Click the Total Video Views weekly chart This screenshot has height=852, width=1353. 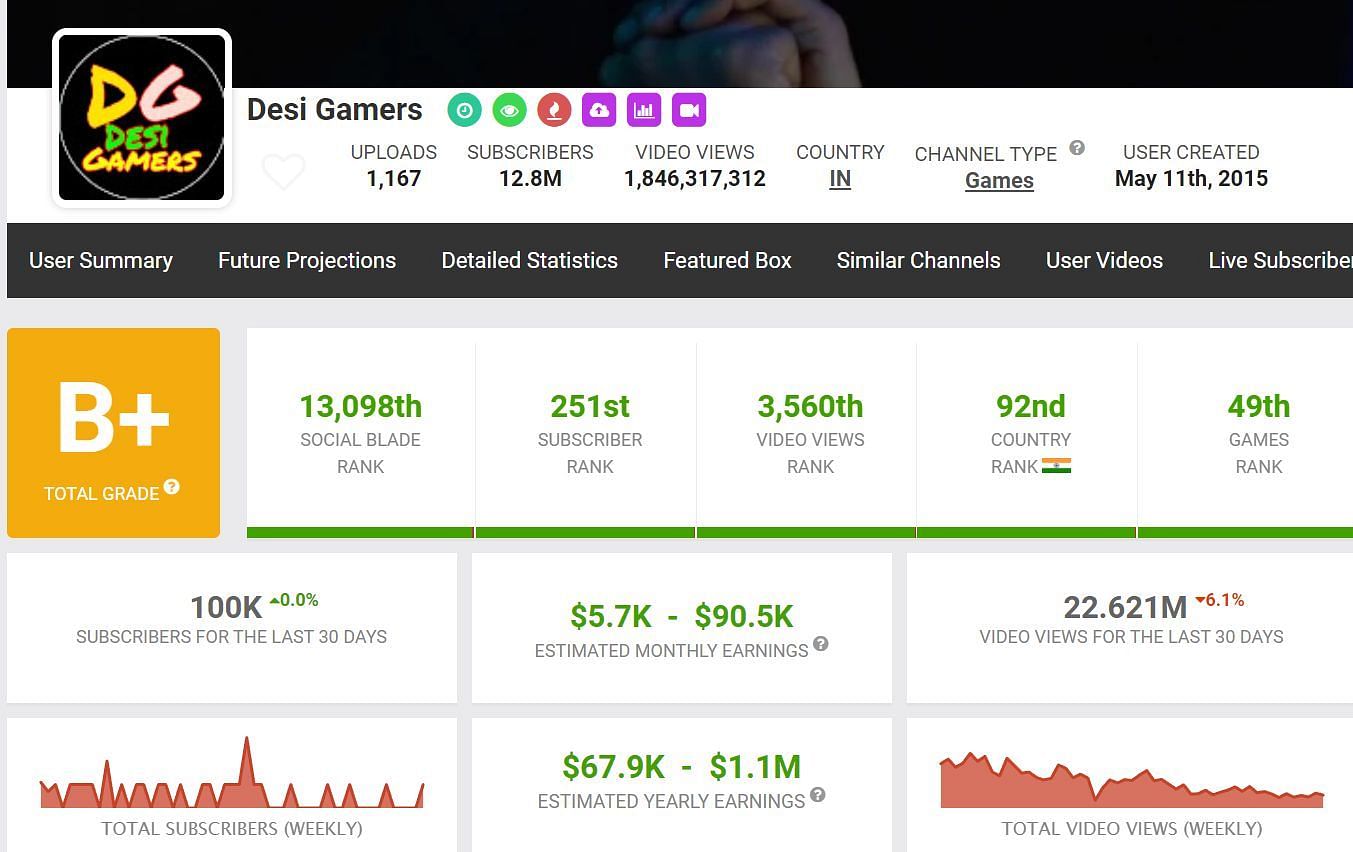point(1132,779)
